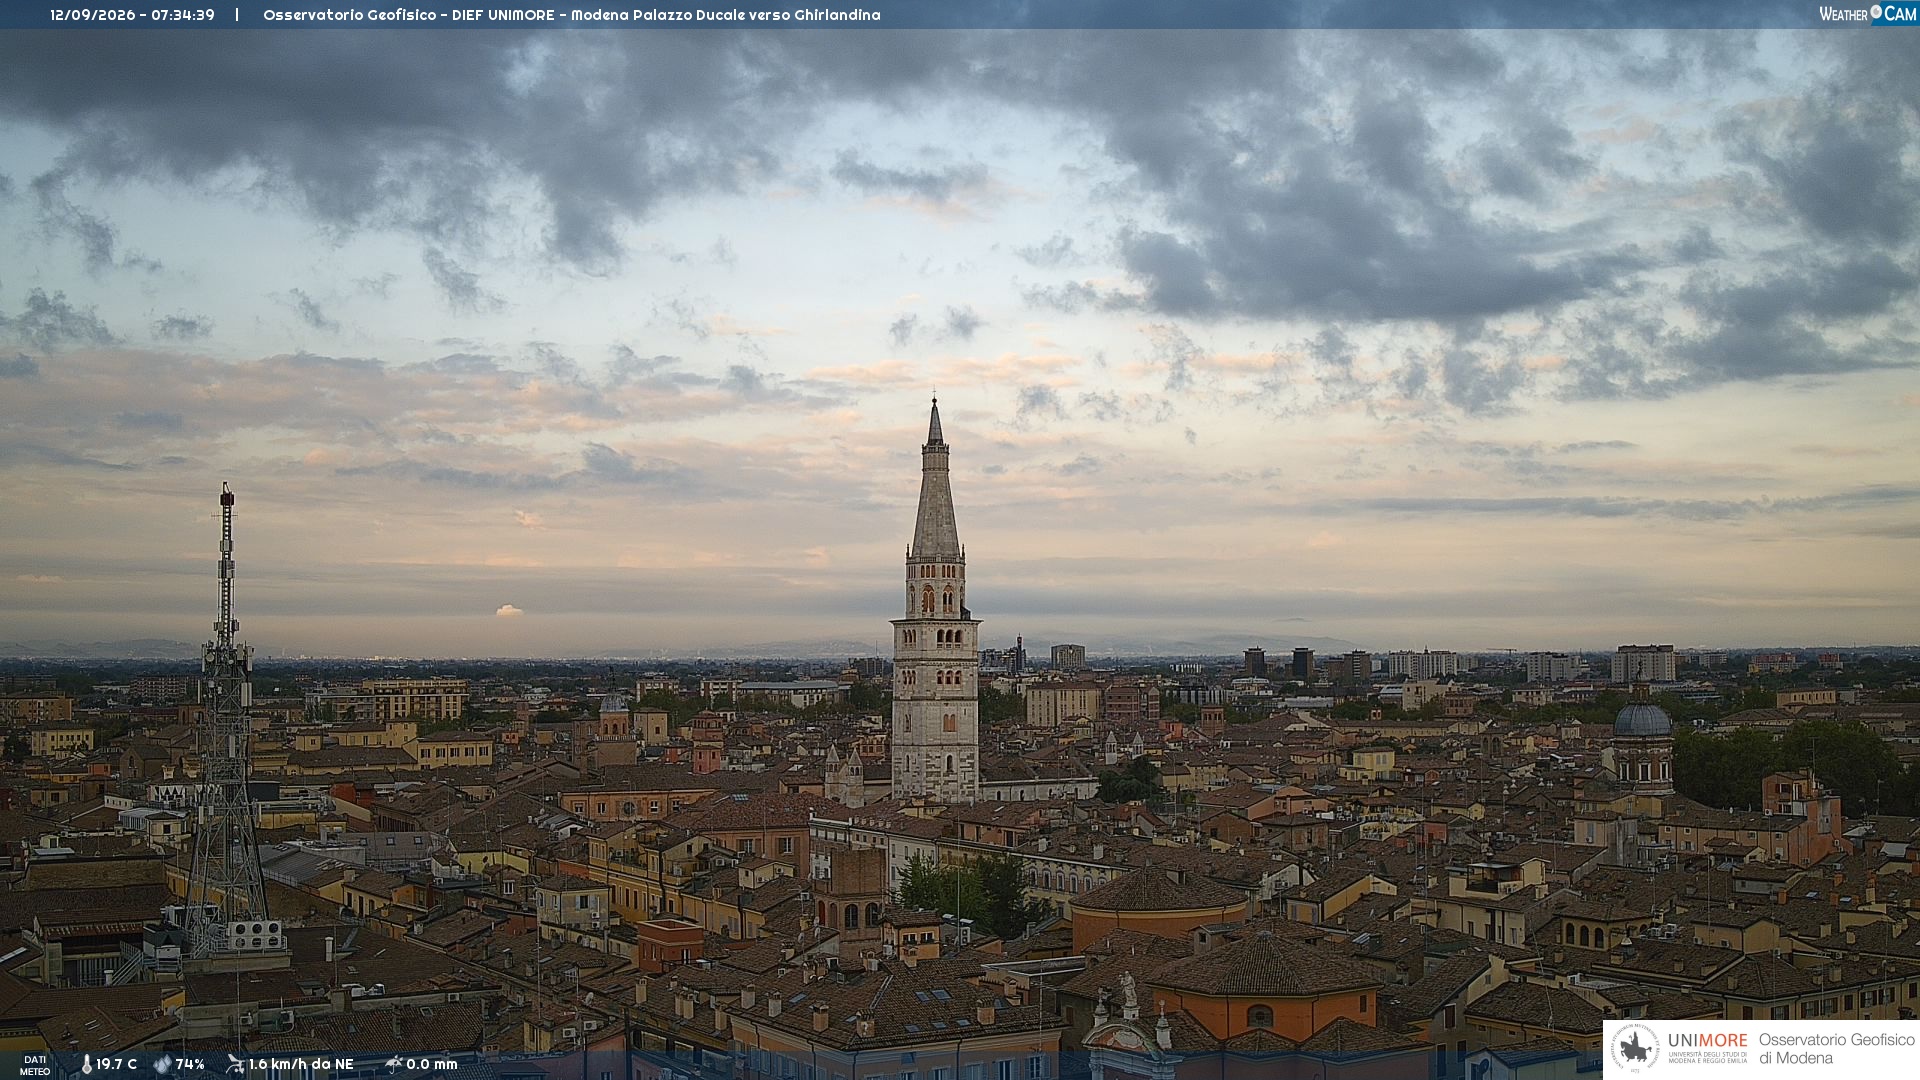Click the Ghirlandina tower spire

[x=935, y=478]
